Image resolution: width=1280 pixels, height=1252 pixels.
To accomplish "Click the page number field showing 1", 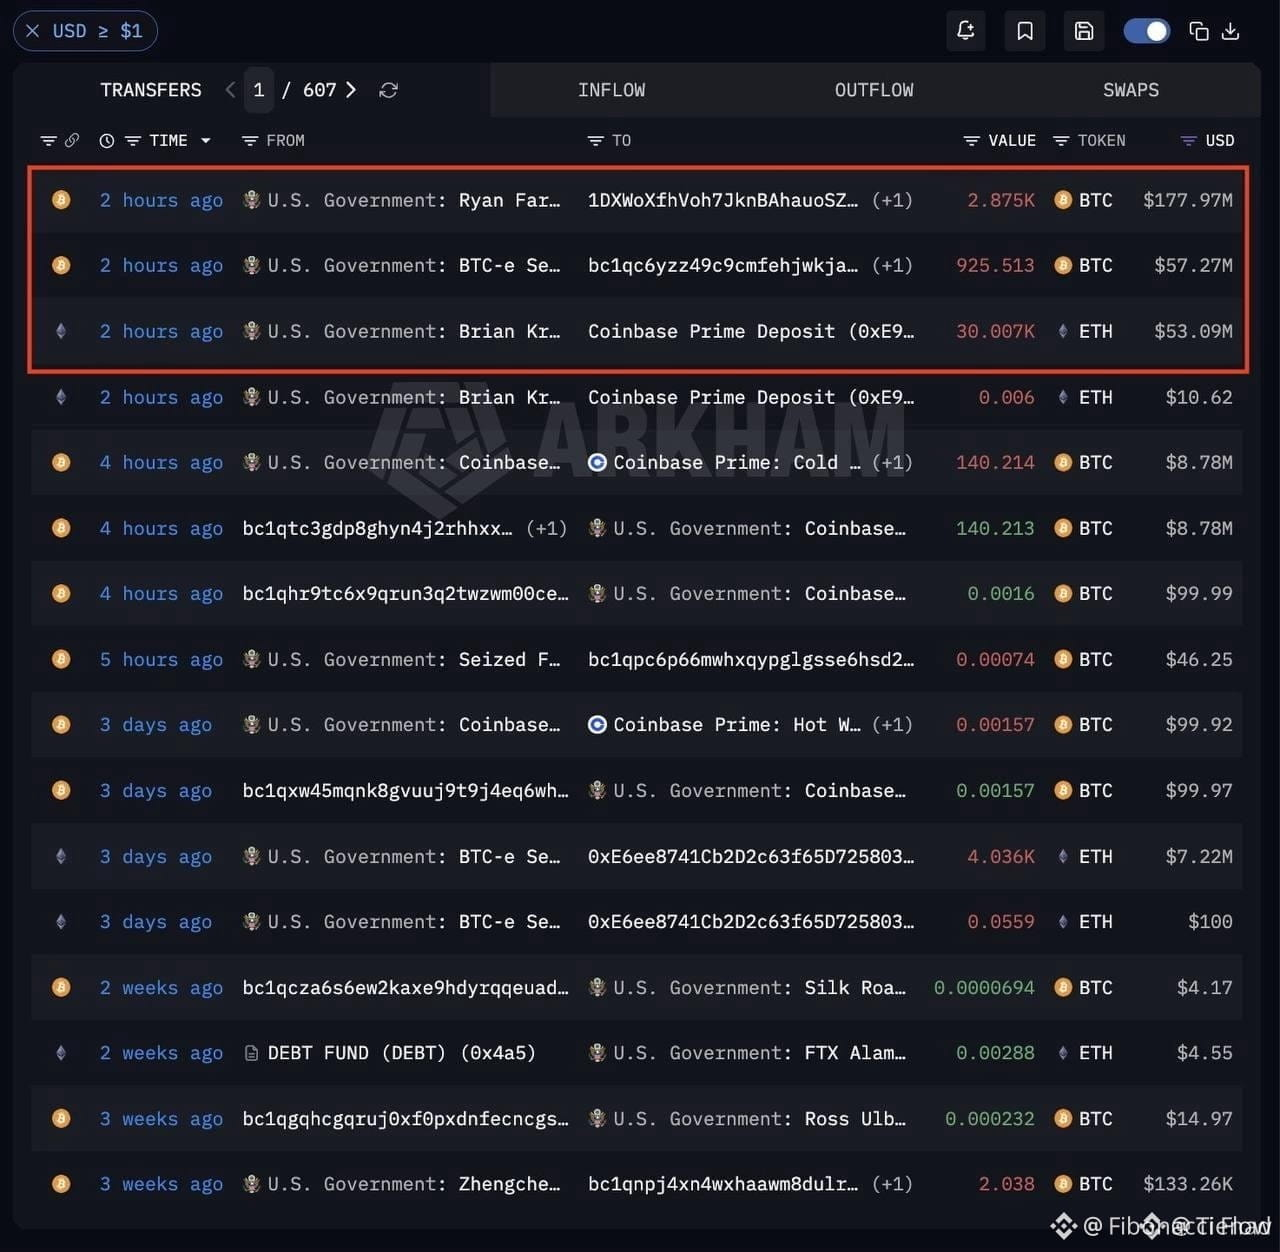I will (259, 90).
